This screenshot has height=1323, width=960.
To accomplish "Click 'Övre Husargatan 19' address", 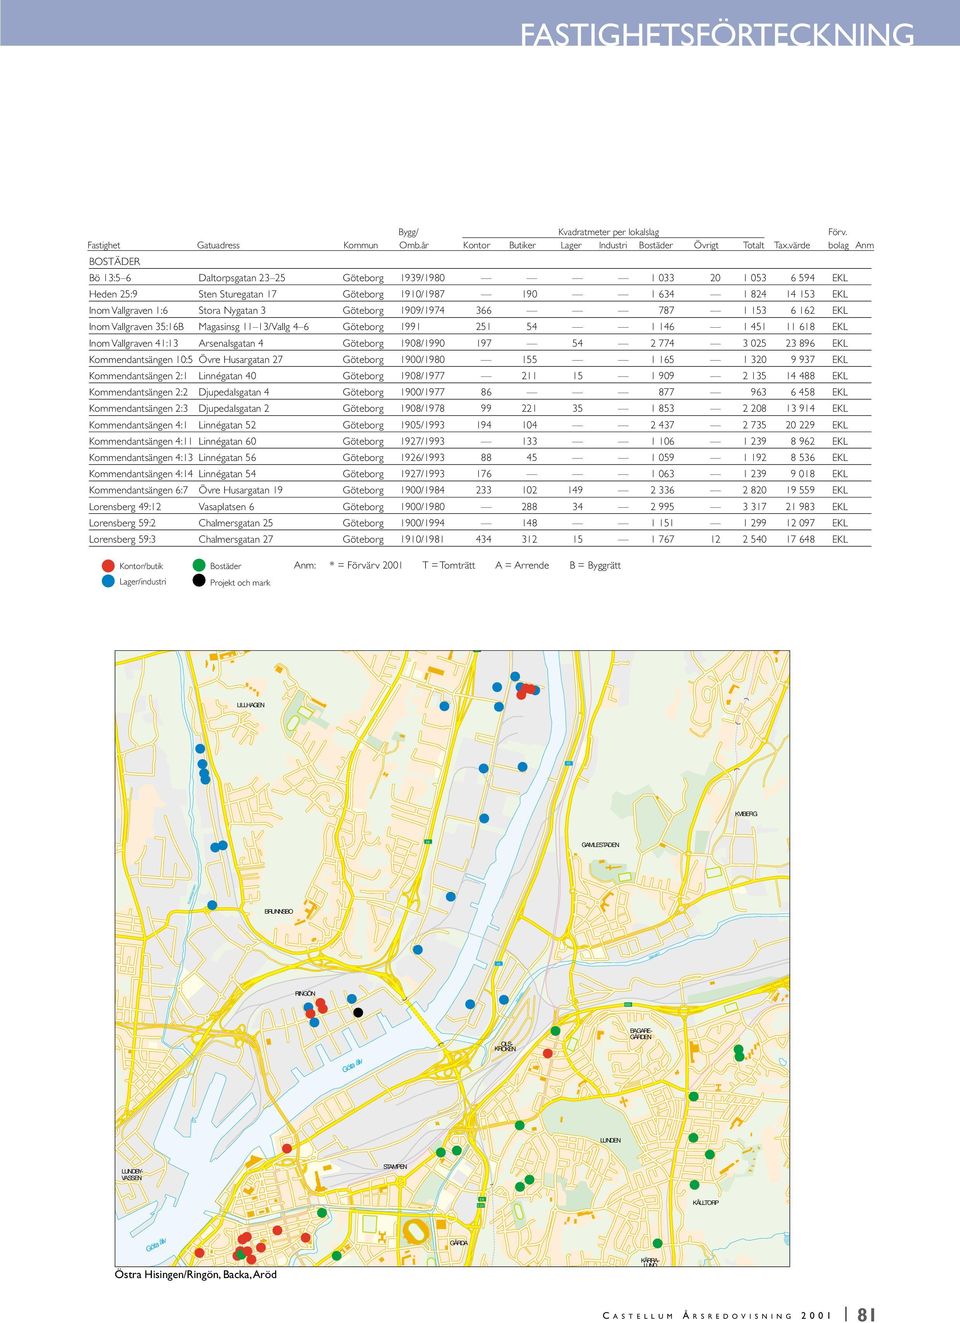I will pos(240,490).
